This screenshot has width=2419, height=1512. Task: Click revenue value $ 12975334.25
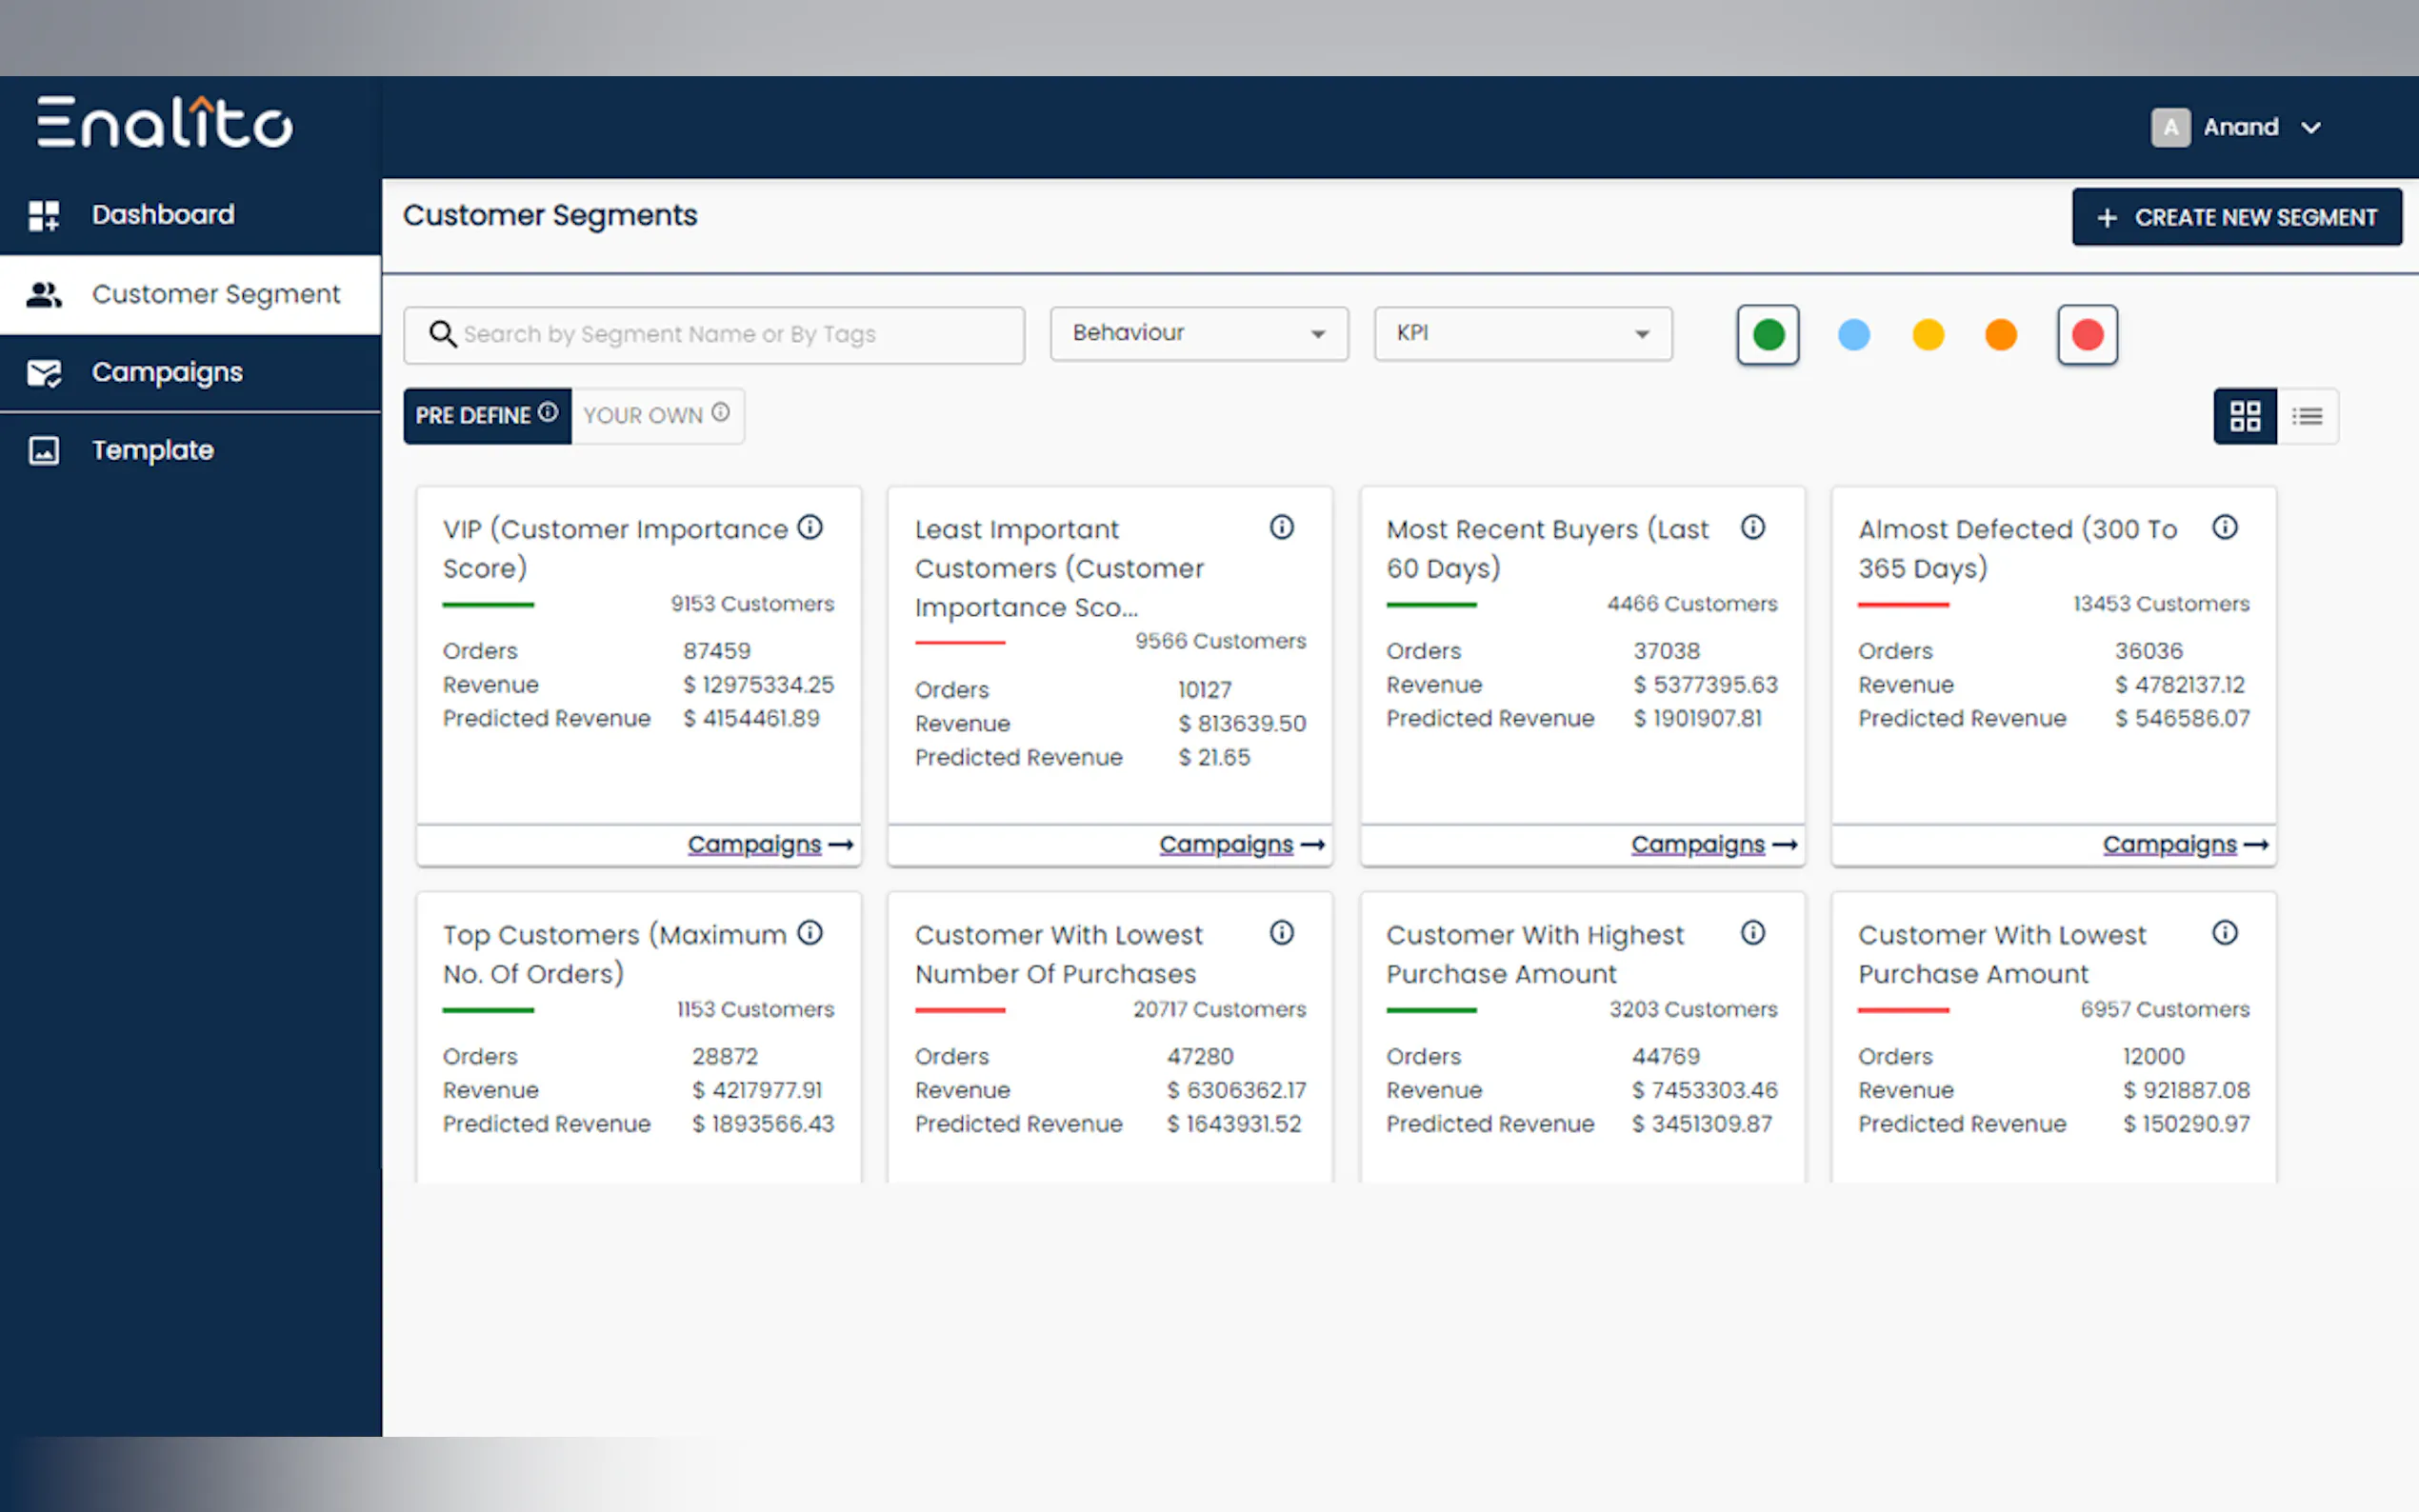(x=758, y=685)
